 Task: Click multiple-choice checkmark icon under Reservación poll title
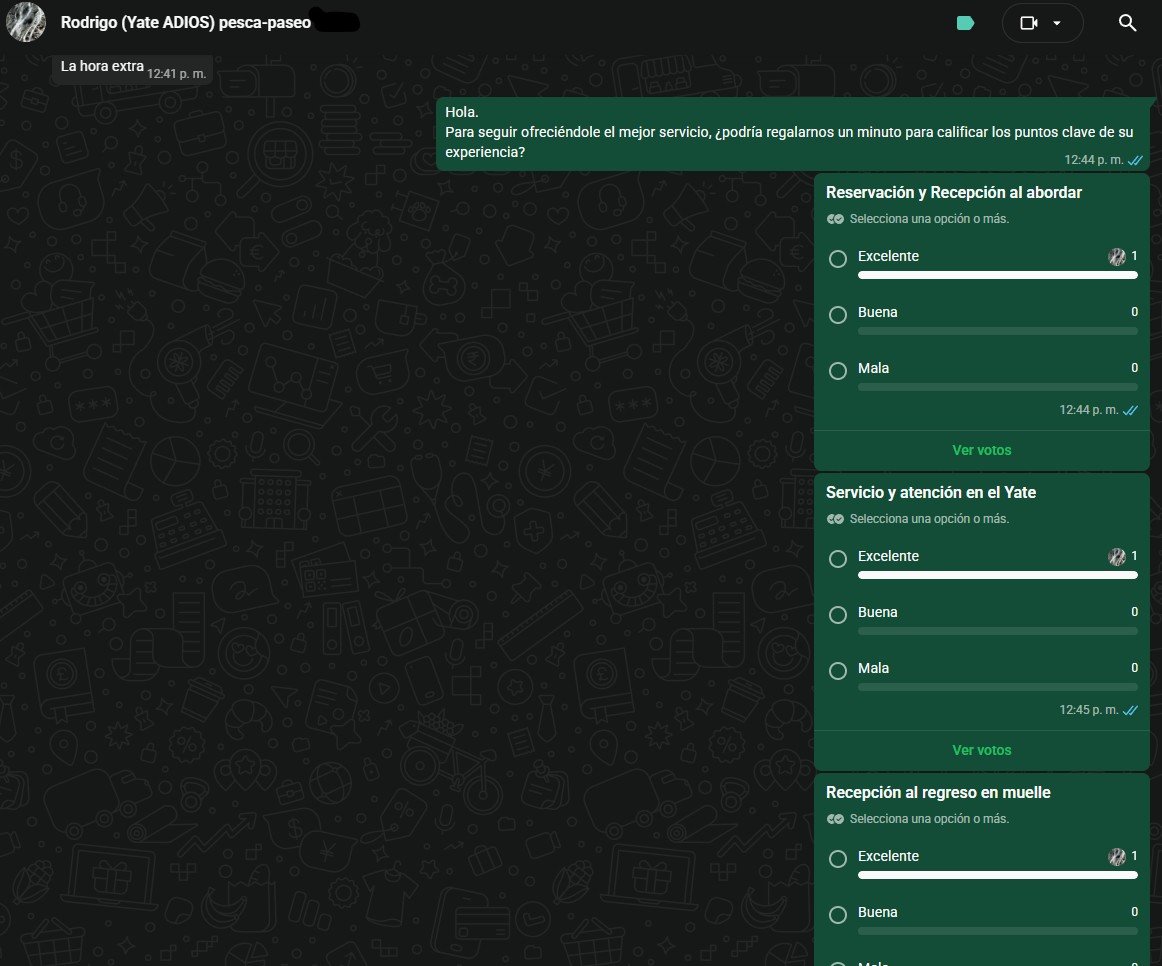[835, 219]
